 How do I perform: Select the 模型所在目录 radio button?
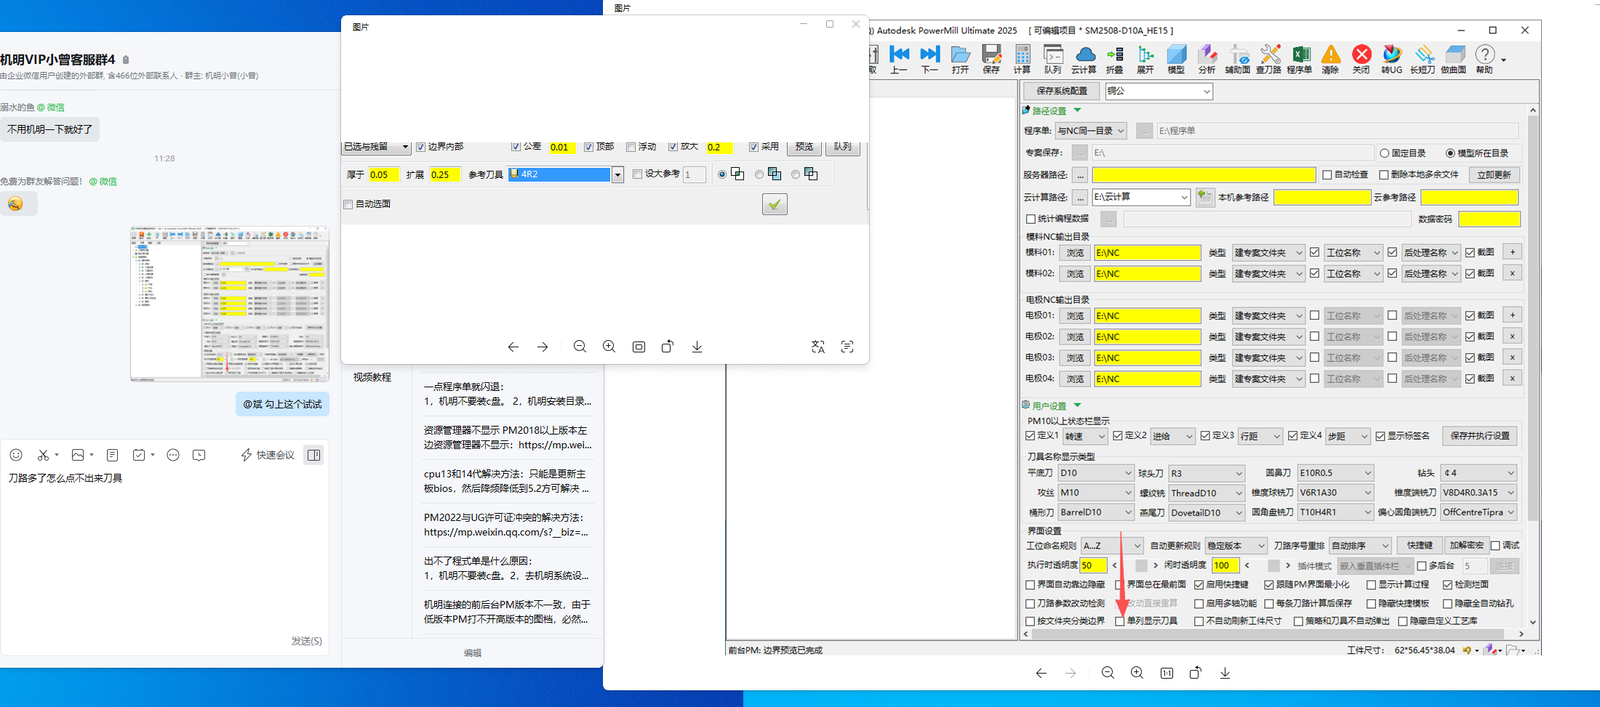(x=1450, y=153)
